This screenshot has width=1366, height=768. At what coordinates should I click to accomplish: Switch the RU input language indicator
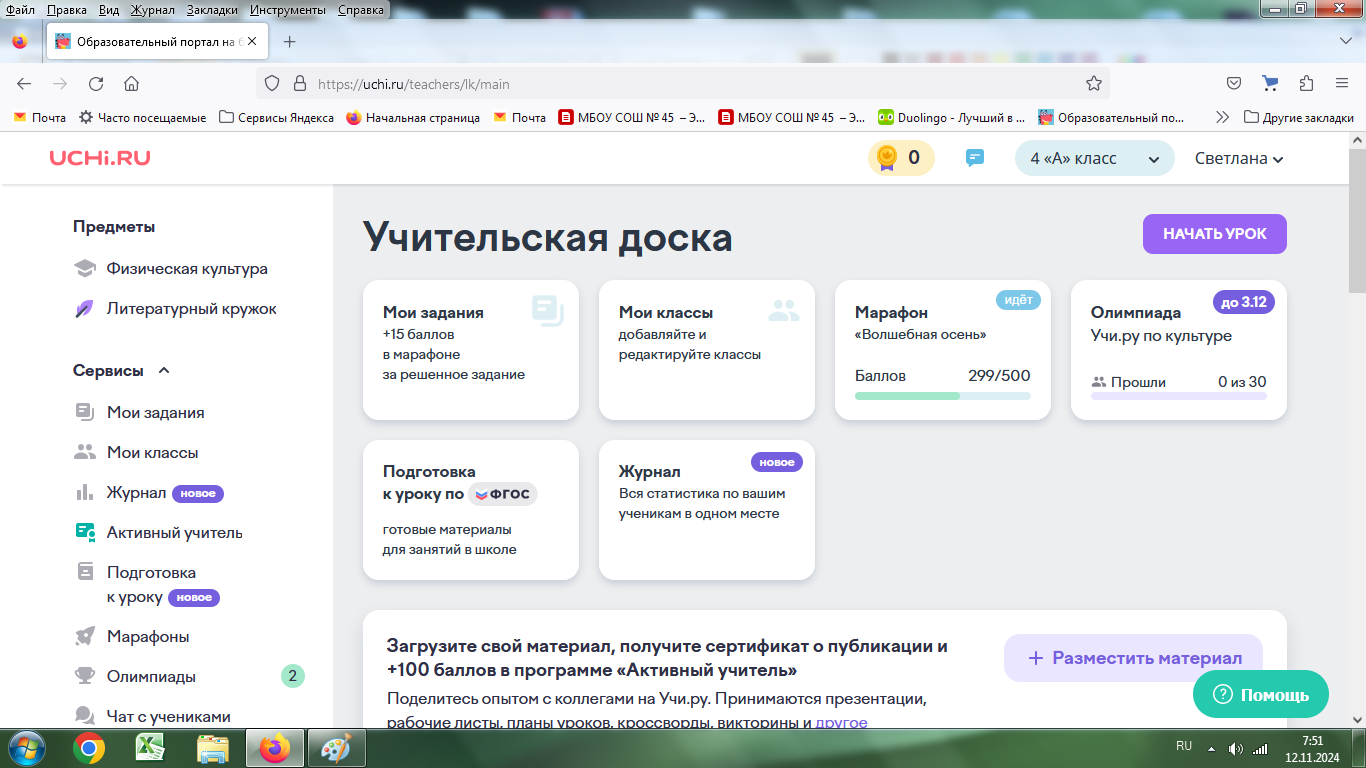coord(1184,747)
